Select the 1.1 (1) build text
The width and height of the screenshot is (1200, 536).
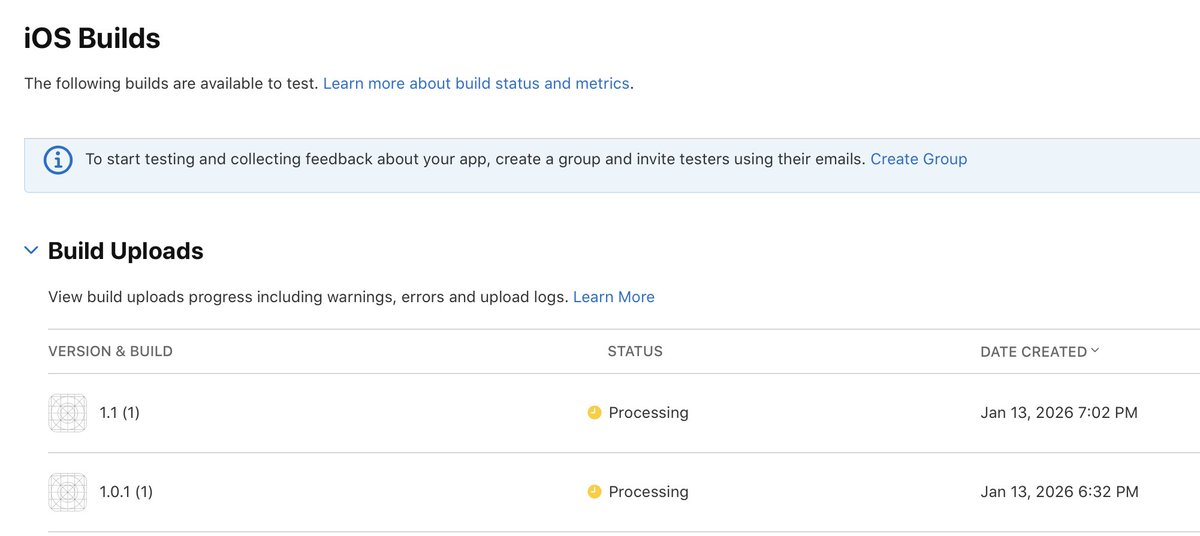click(x=120, y=413)
